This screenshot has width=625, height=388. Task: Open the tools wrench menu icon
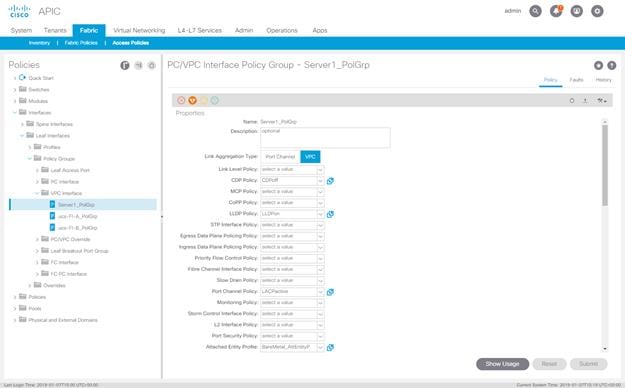[601, 101]
